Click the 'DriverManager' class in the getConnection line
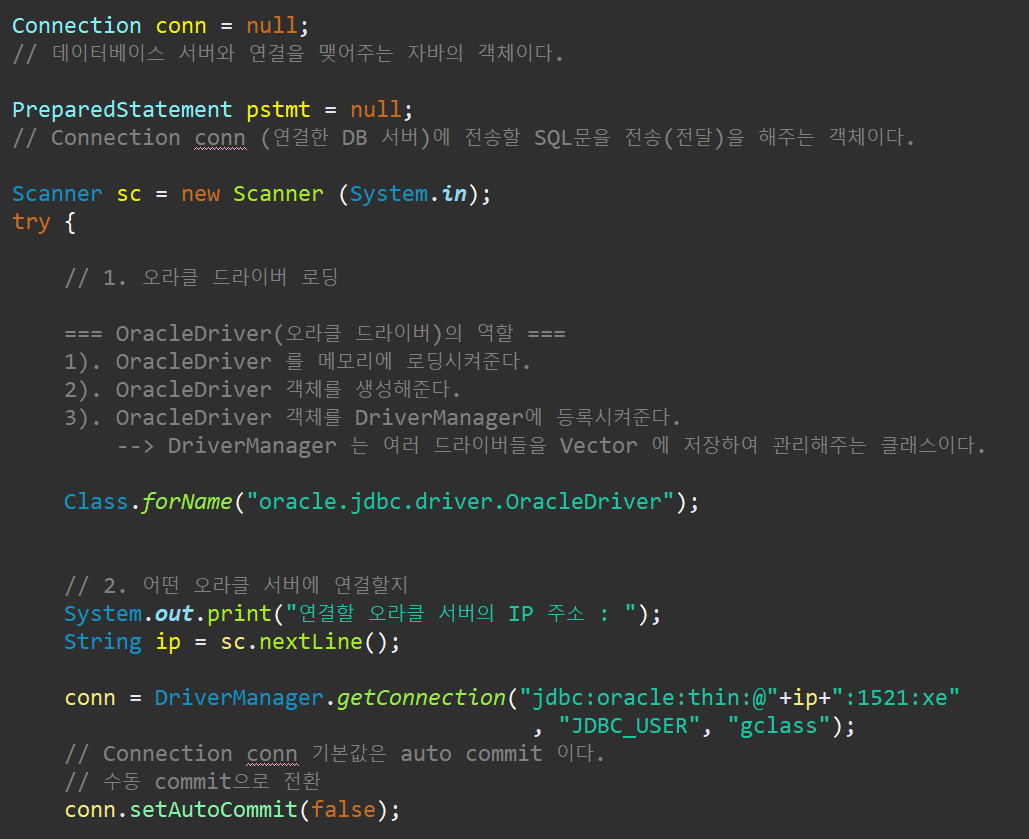Viewport: 1029px width, 839px height. (239, 697)
